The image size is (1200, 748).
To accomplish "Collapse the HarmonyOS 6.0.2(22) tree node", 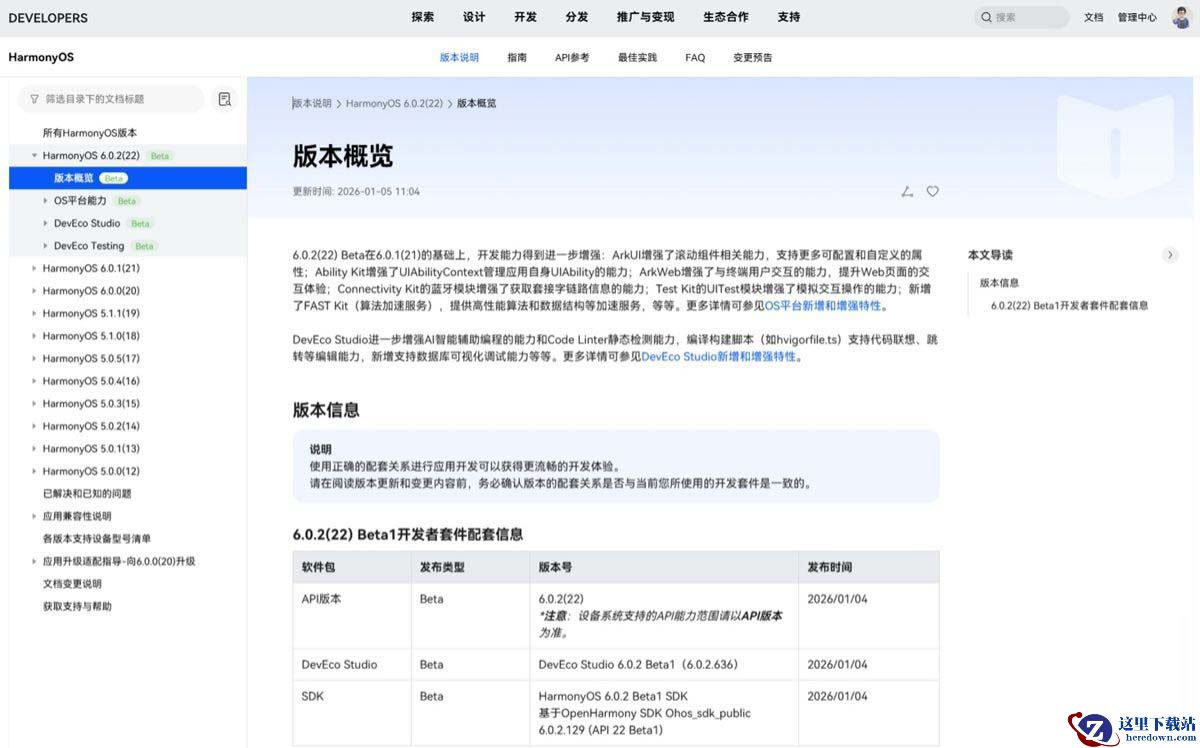I will pos(34,156).
